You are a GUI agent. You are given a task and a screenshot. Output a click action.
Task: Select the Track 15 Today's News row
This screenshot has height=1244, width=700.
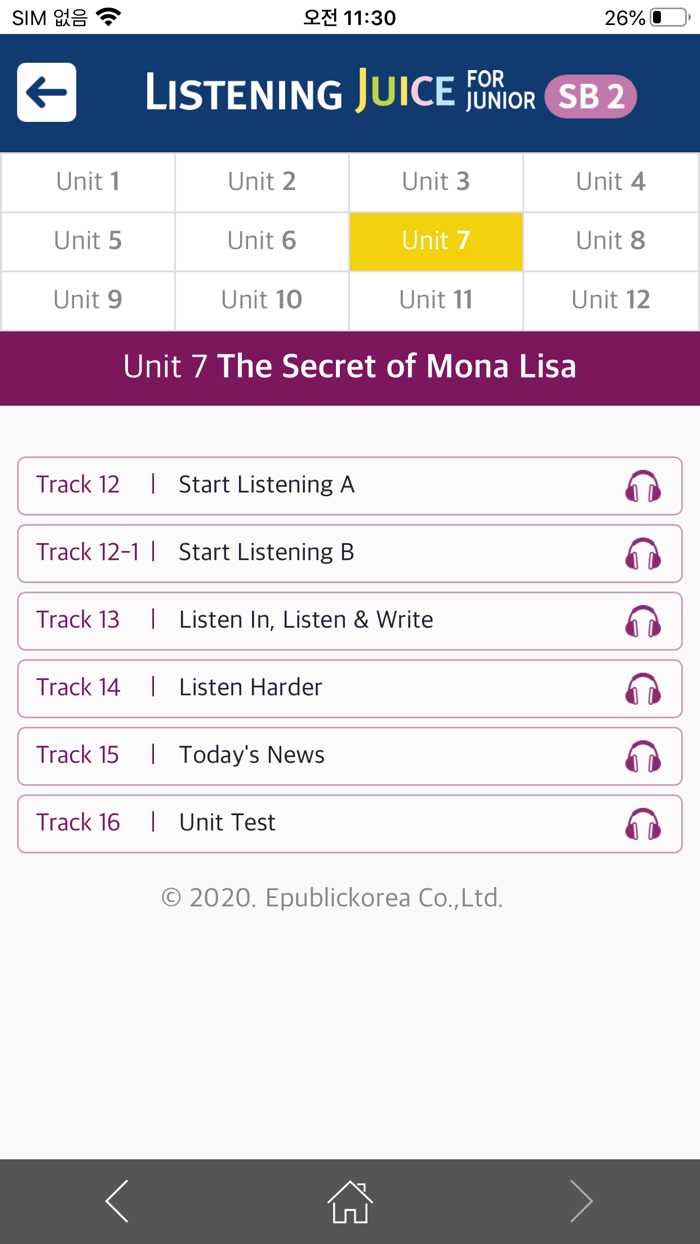300,755
